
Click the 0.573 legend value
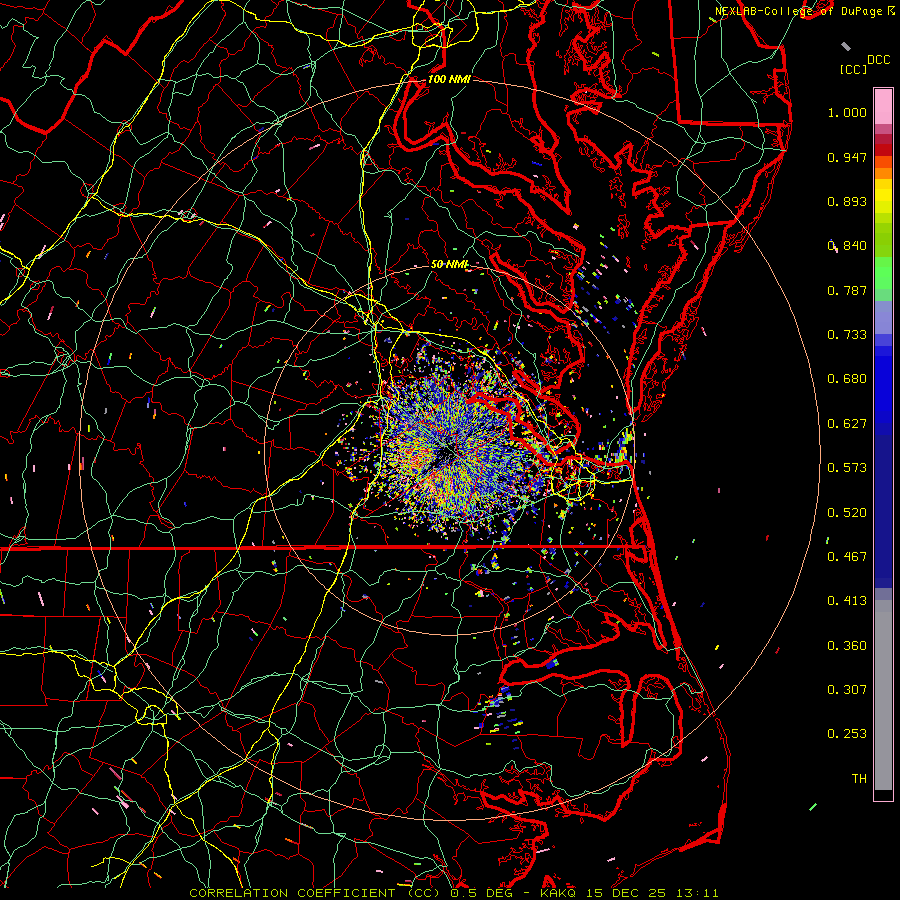[x=847, y=468]
